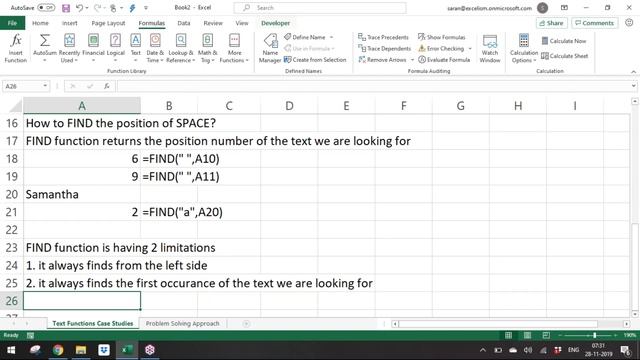Select the Text Functions Case Studies sheet
The image size is (640, 360).
[93, 324]
